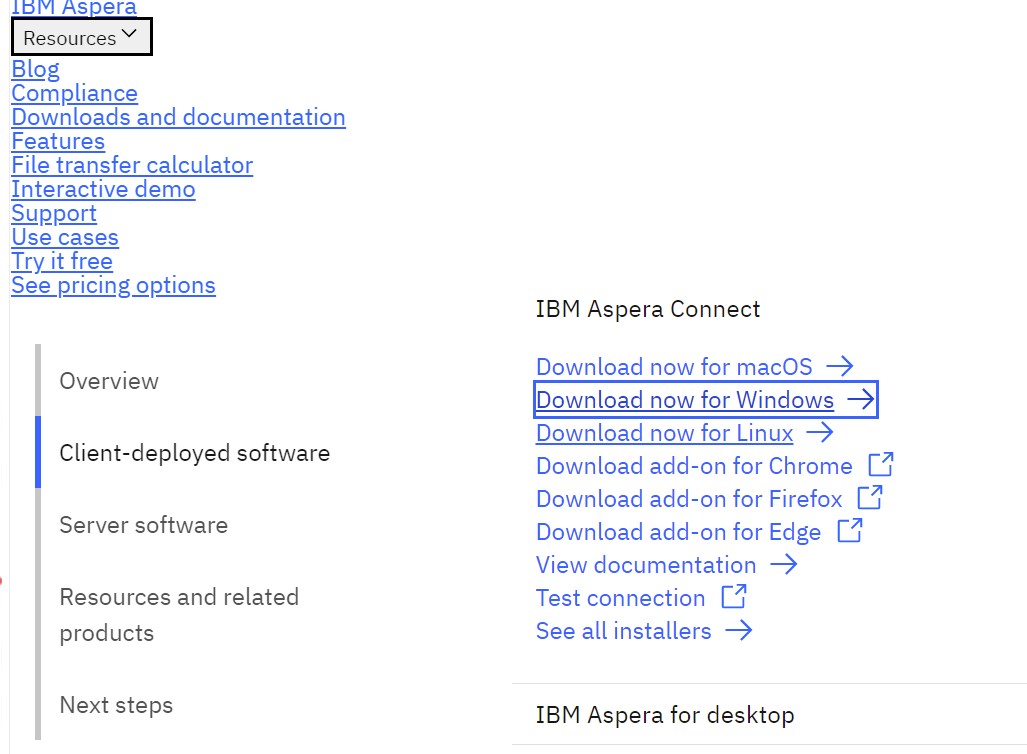Viewport: 1027px width, 754px height.
Task: Launch the Interactive demo link
Action: click(x=103, y=189)
